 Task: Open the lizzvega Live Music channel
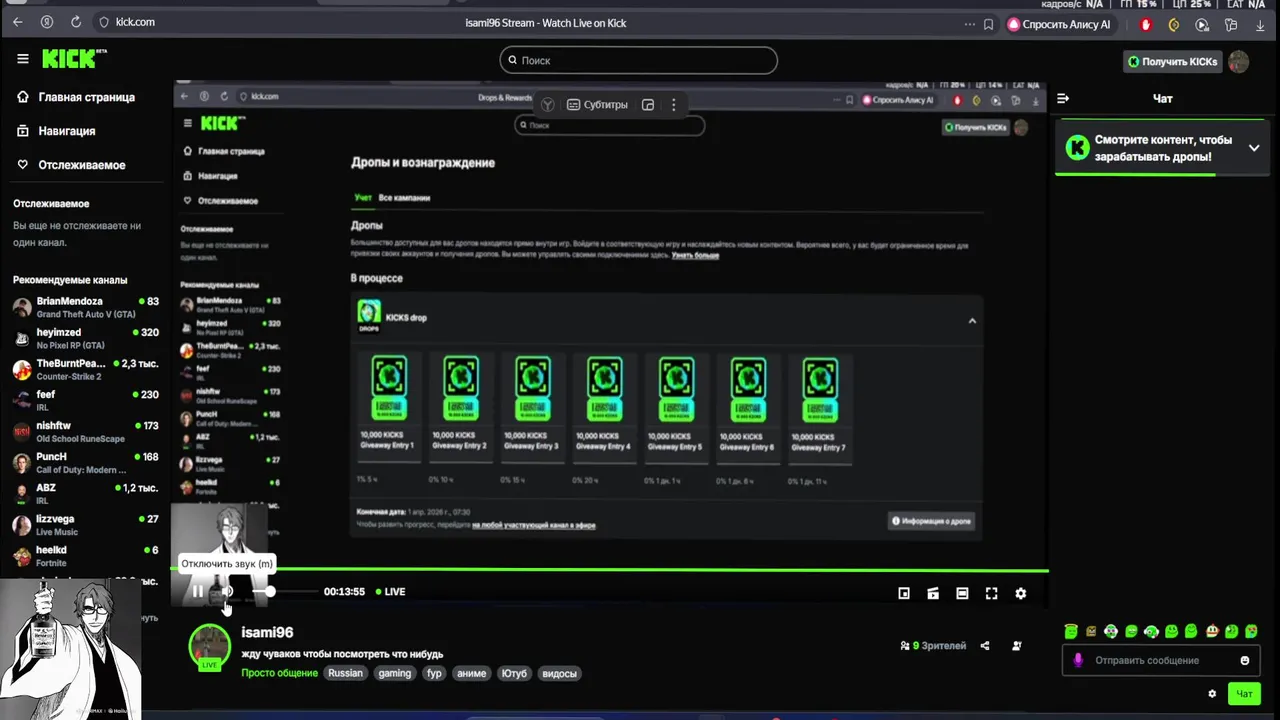click(84, 524)
